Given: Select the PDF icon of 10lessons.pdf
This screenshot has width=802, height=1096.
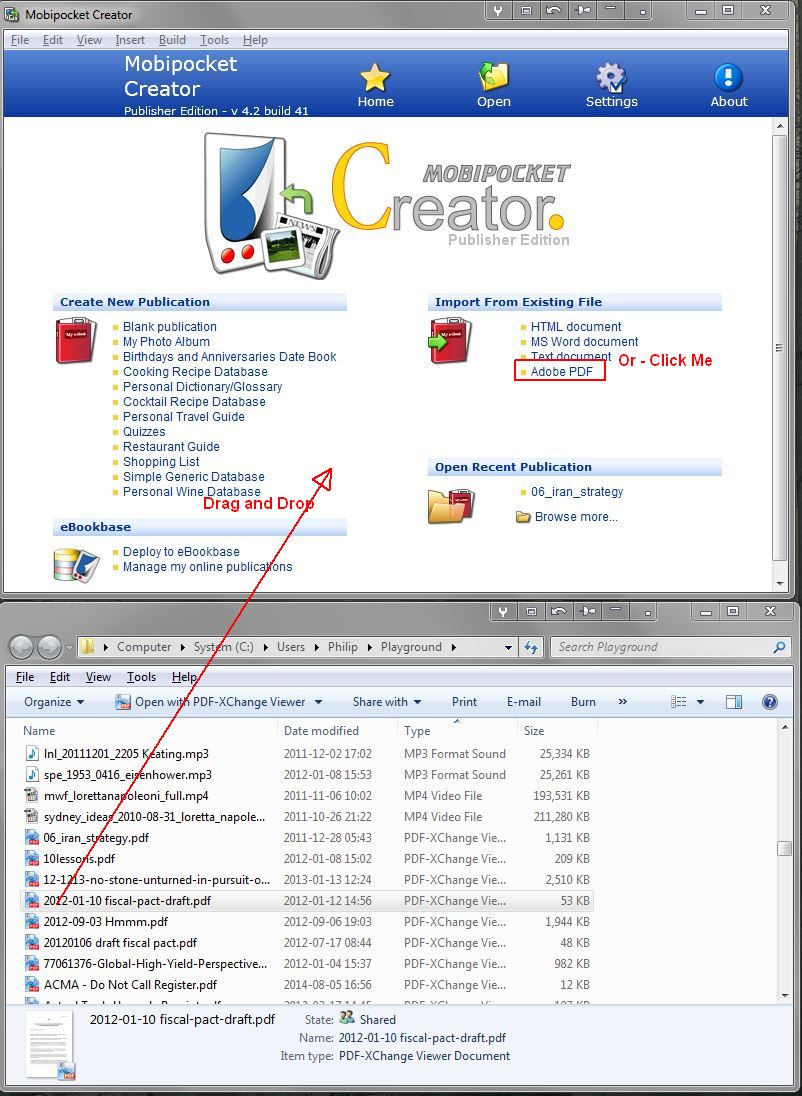Looking at the screenshot, I should tap(31, 858).
